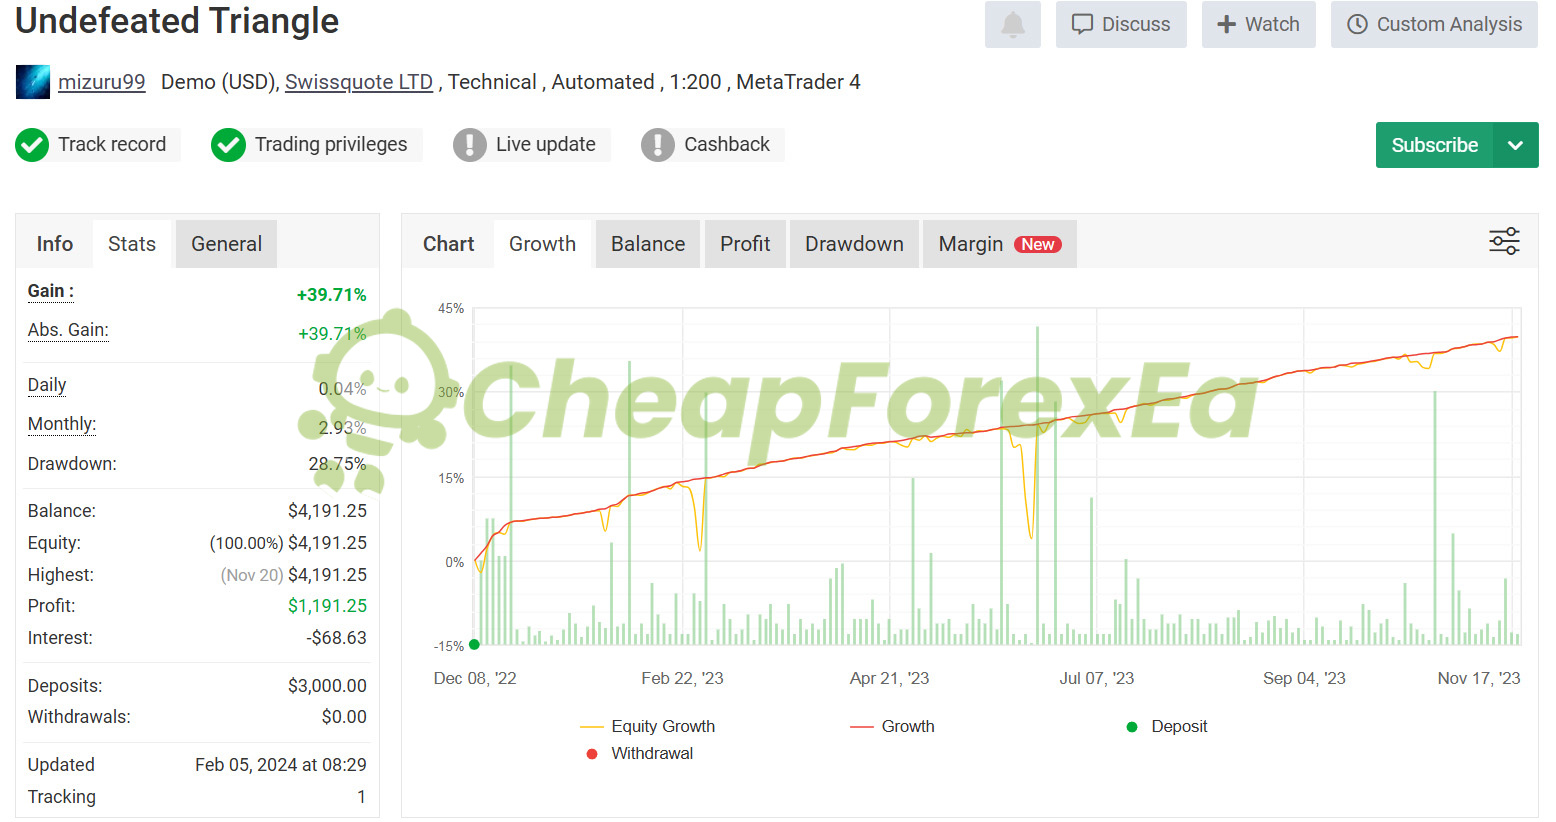
Task: Click the Monthly label
Action: coord(62,424)
